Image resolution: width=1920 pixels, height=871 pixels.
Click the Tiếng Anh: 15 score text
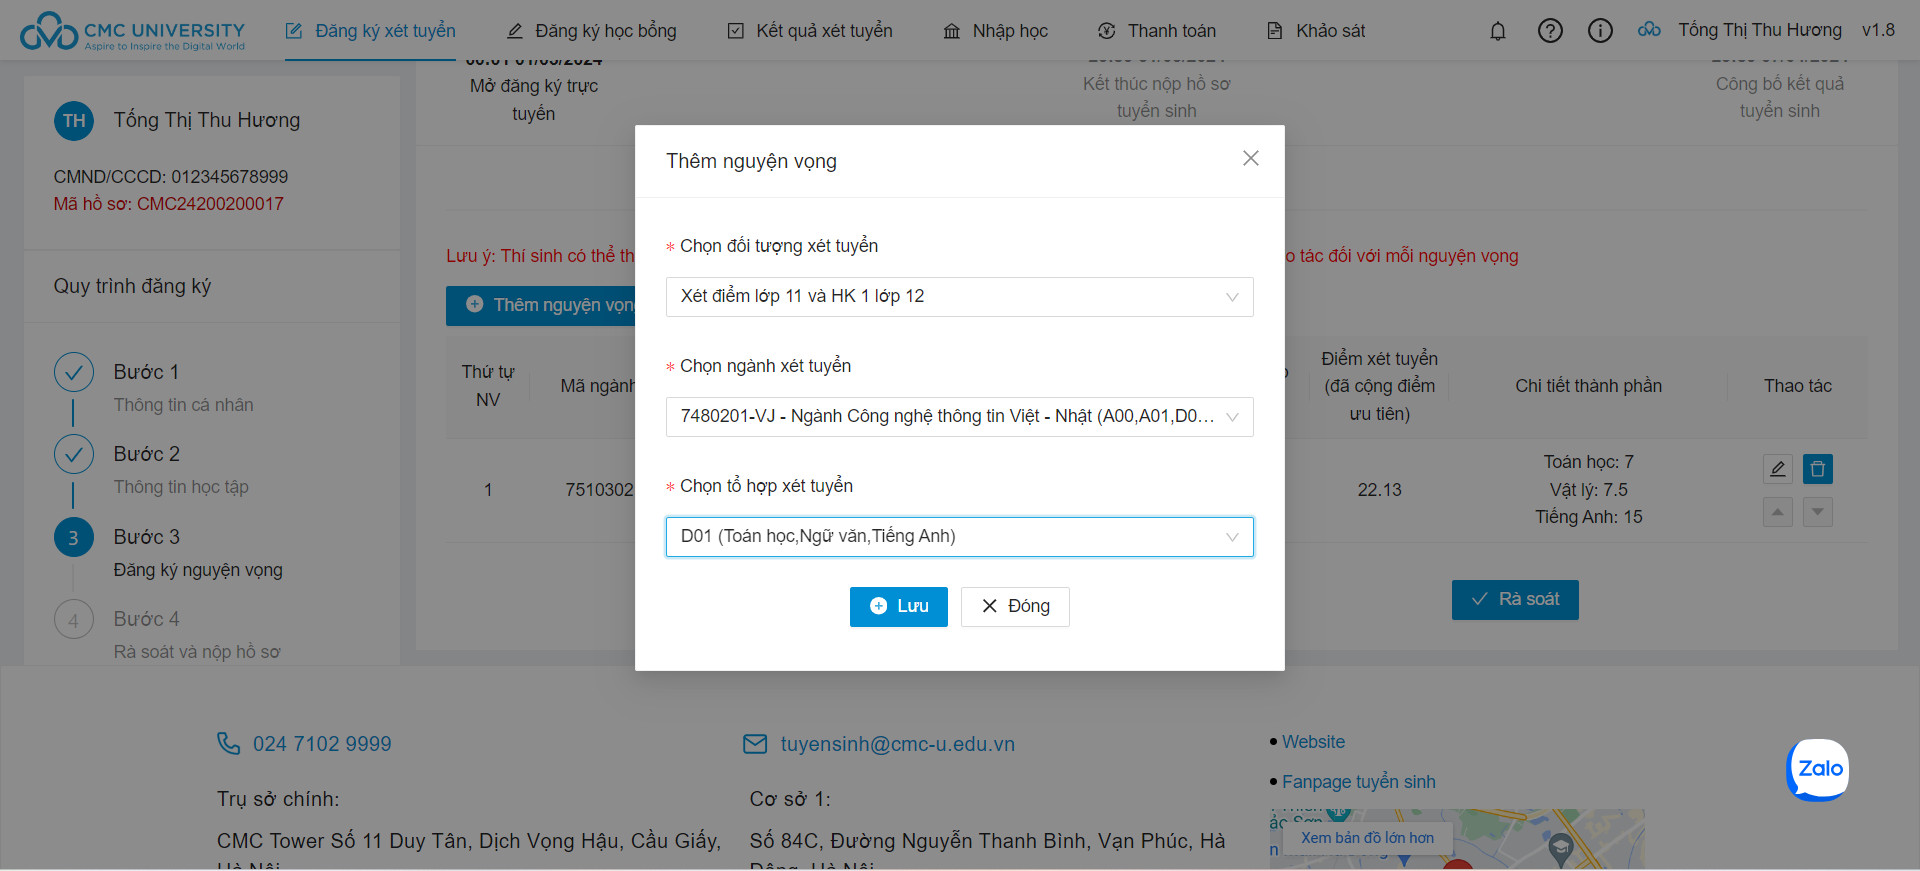pos(1588,517)
